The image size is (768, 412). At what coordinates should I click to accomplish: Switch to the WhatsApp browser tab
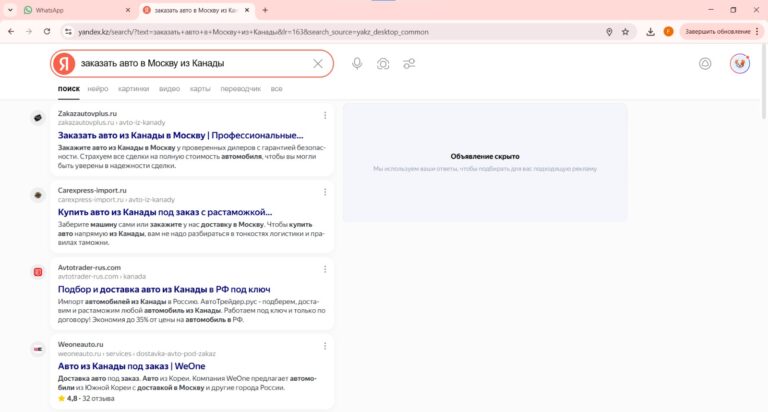[x=70, y=9]
